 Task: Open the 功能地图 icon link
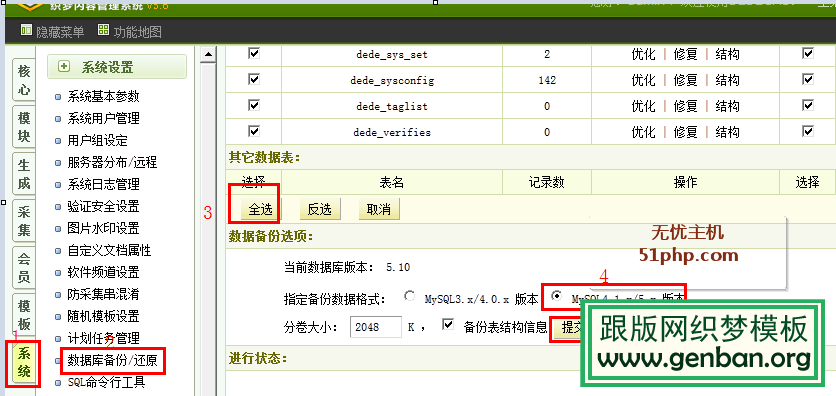[x=103, y=30]
